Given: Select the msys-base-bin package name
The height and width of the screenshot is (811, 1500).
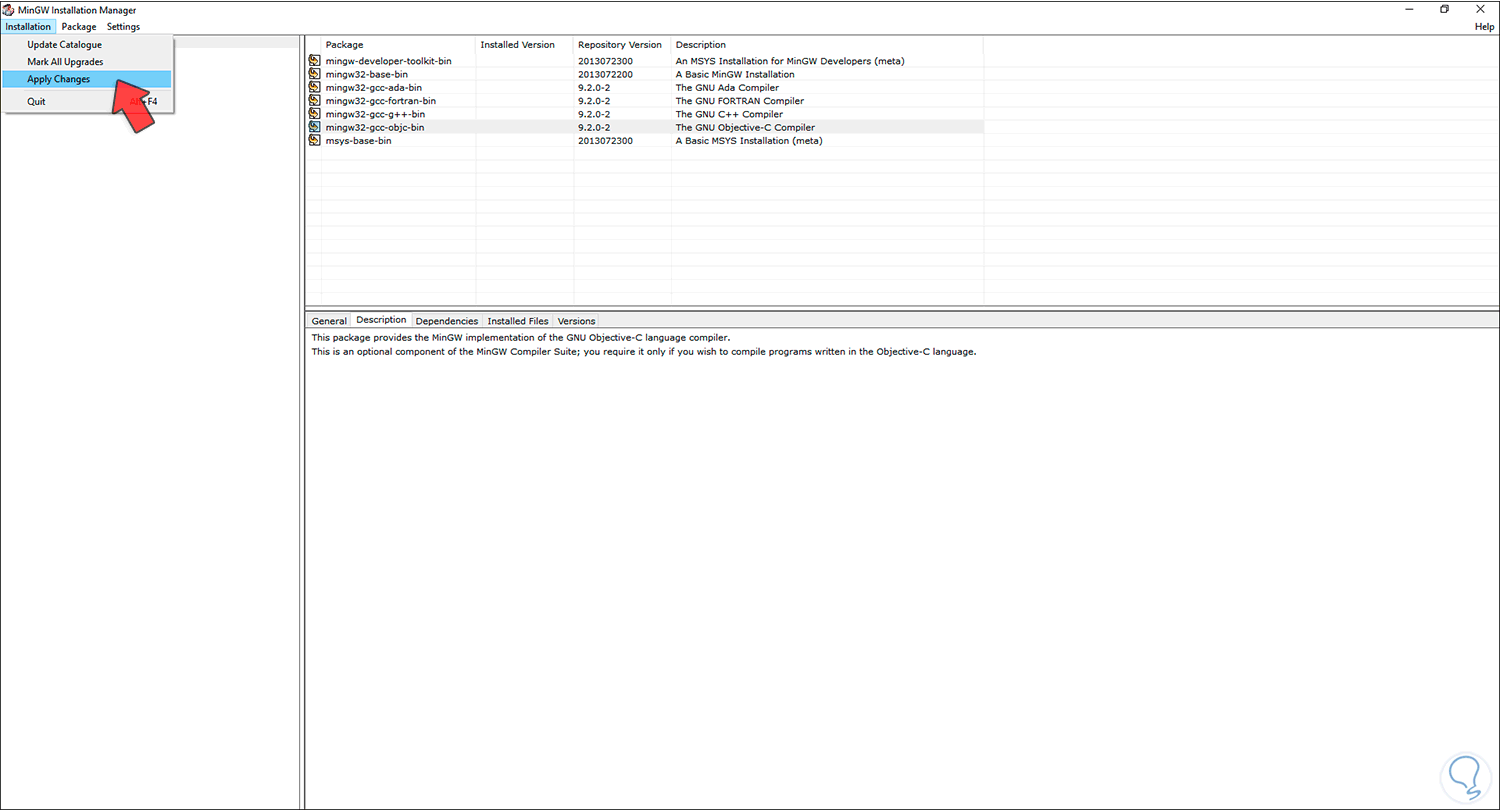Looking at the screenshot, I should (x=358, y=140).
